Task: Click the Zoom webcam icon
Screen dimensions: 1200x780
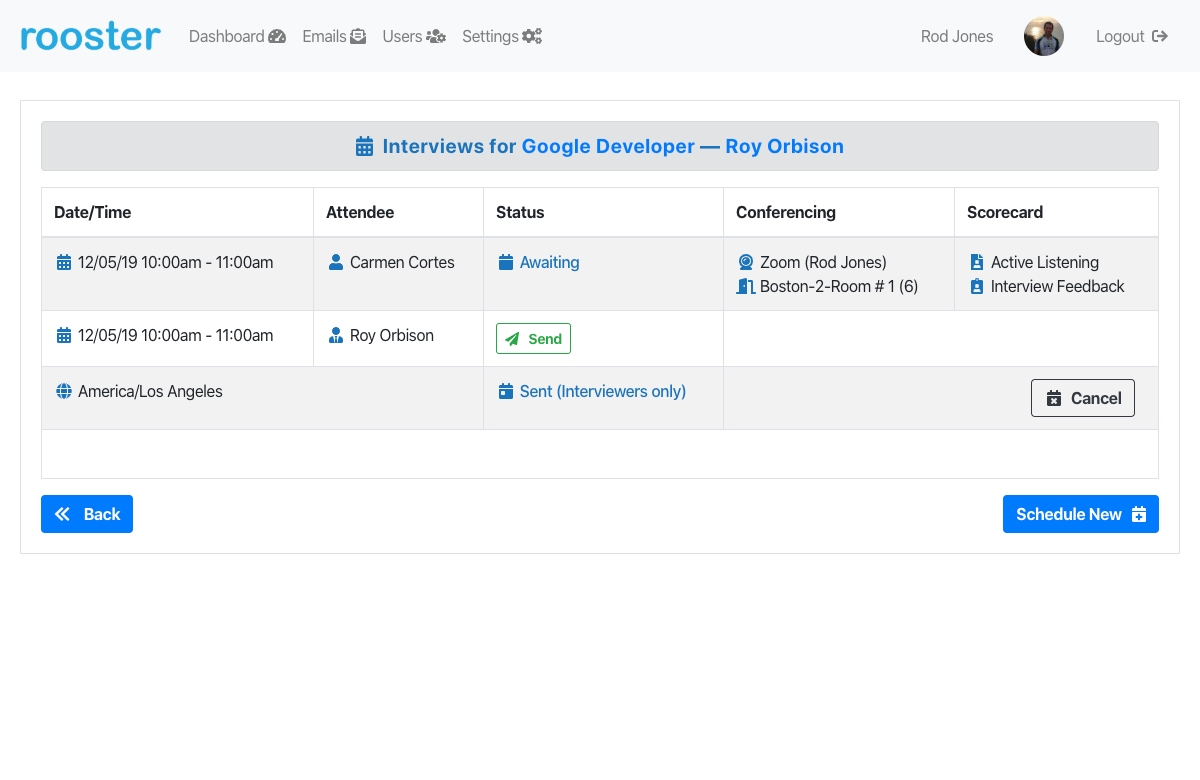Action: click(x=745, y=263)
